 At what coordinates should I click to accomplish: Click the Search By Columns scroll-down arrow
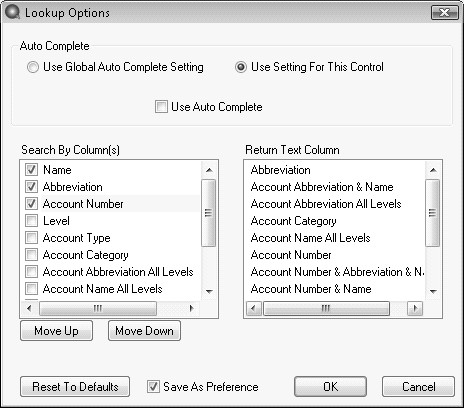click(x=209, y=291)
